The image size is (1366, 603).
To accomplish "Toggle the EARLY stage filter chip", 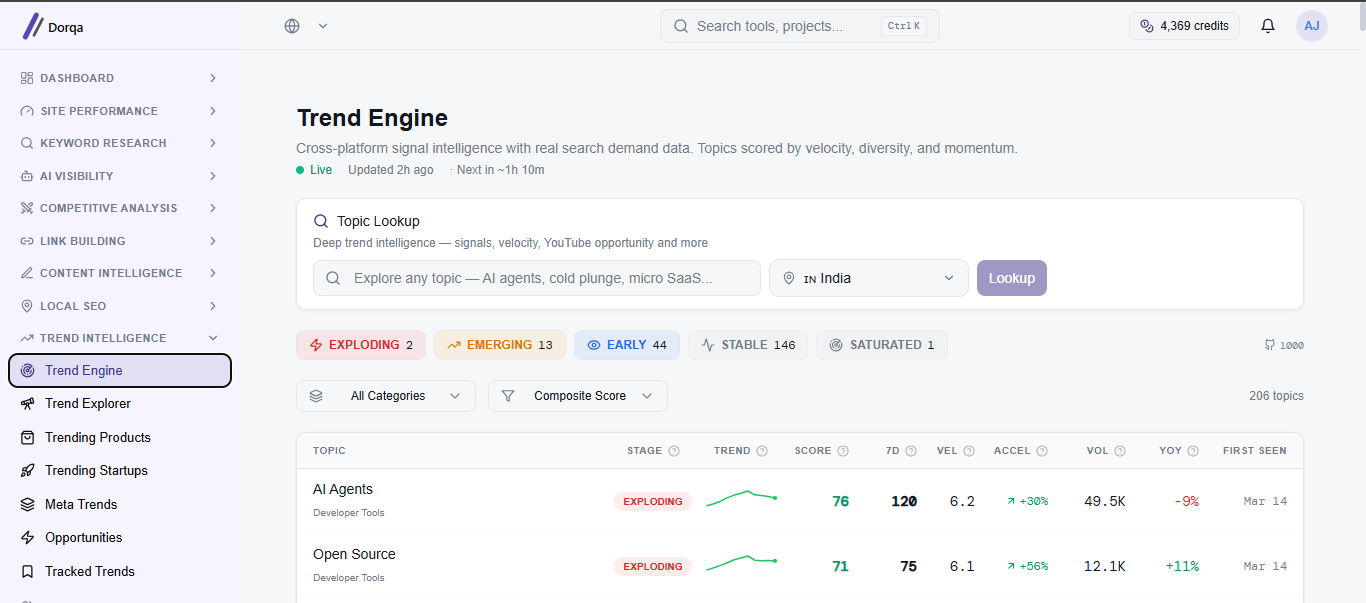I will pyautogui.click(x=627, y=345).
